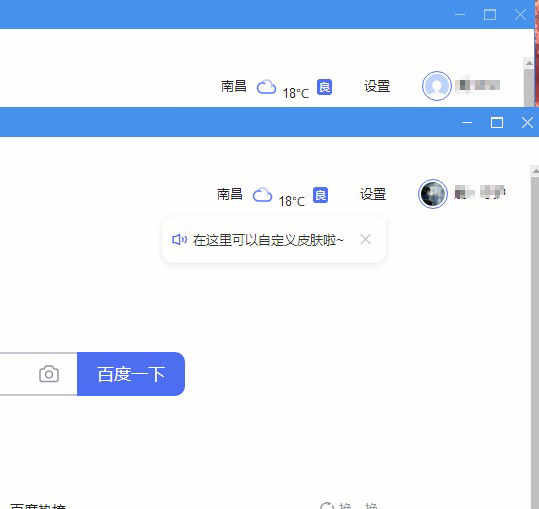Click the 良 air-quality badge in the front window
The image size is (539, 509).
[320, 195]
